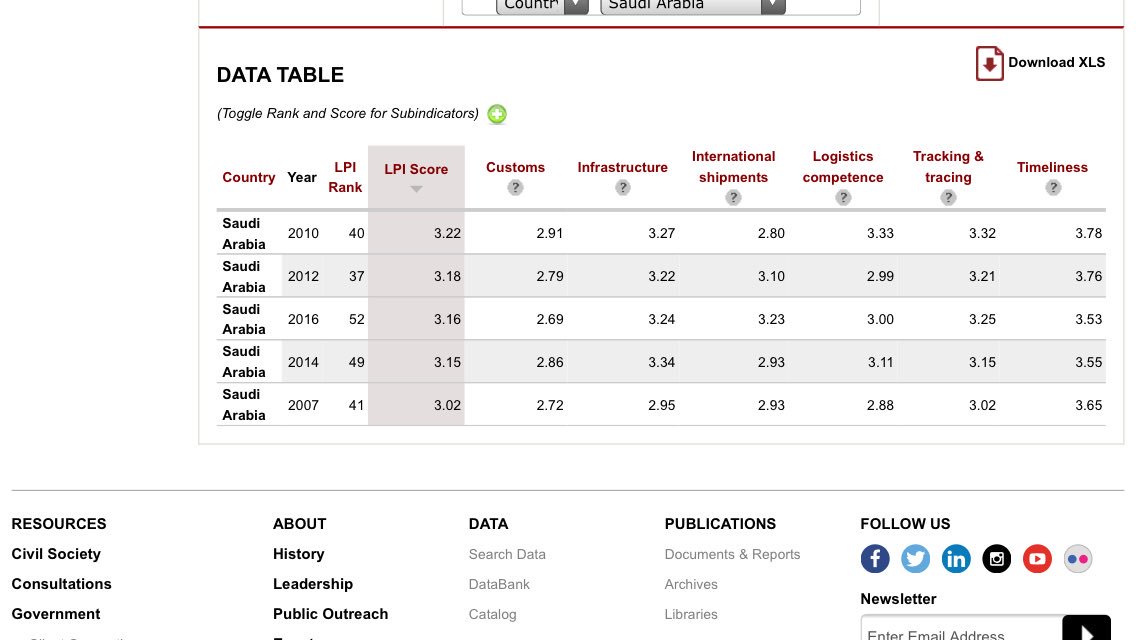Image resolution: width=1136 pixels, height=640 pixels.
Task: Select the 2010 year cell
Action: (x=303, y=233)
